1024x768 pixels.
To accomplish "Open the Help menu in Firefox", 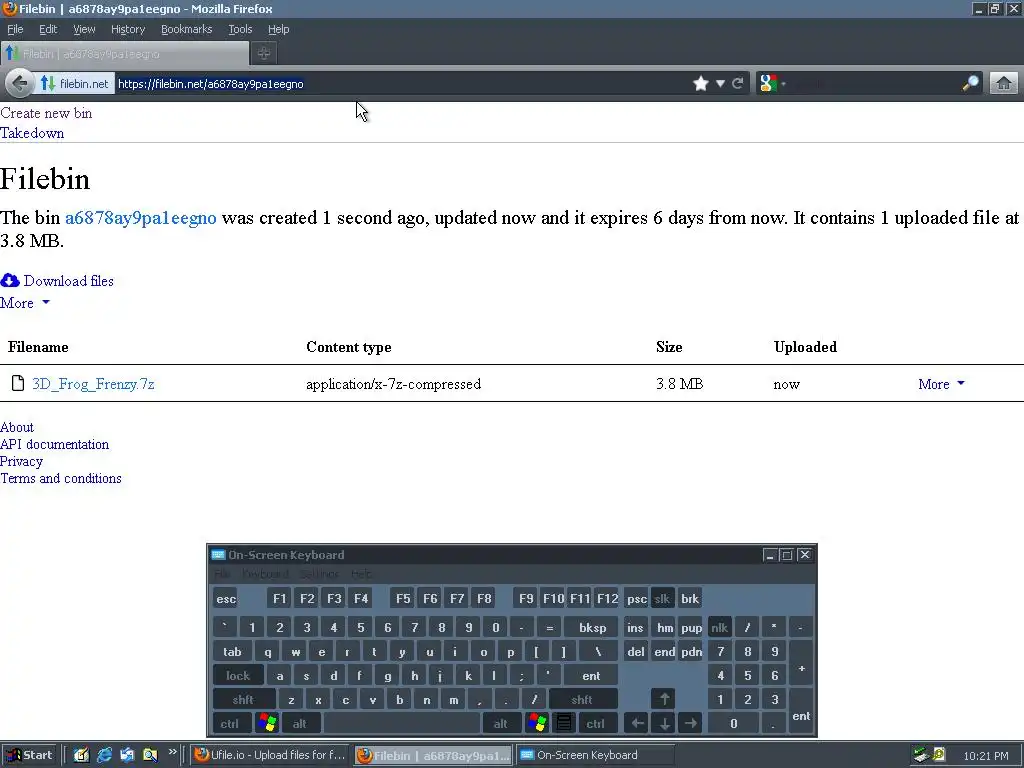I will click(278, 29).
